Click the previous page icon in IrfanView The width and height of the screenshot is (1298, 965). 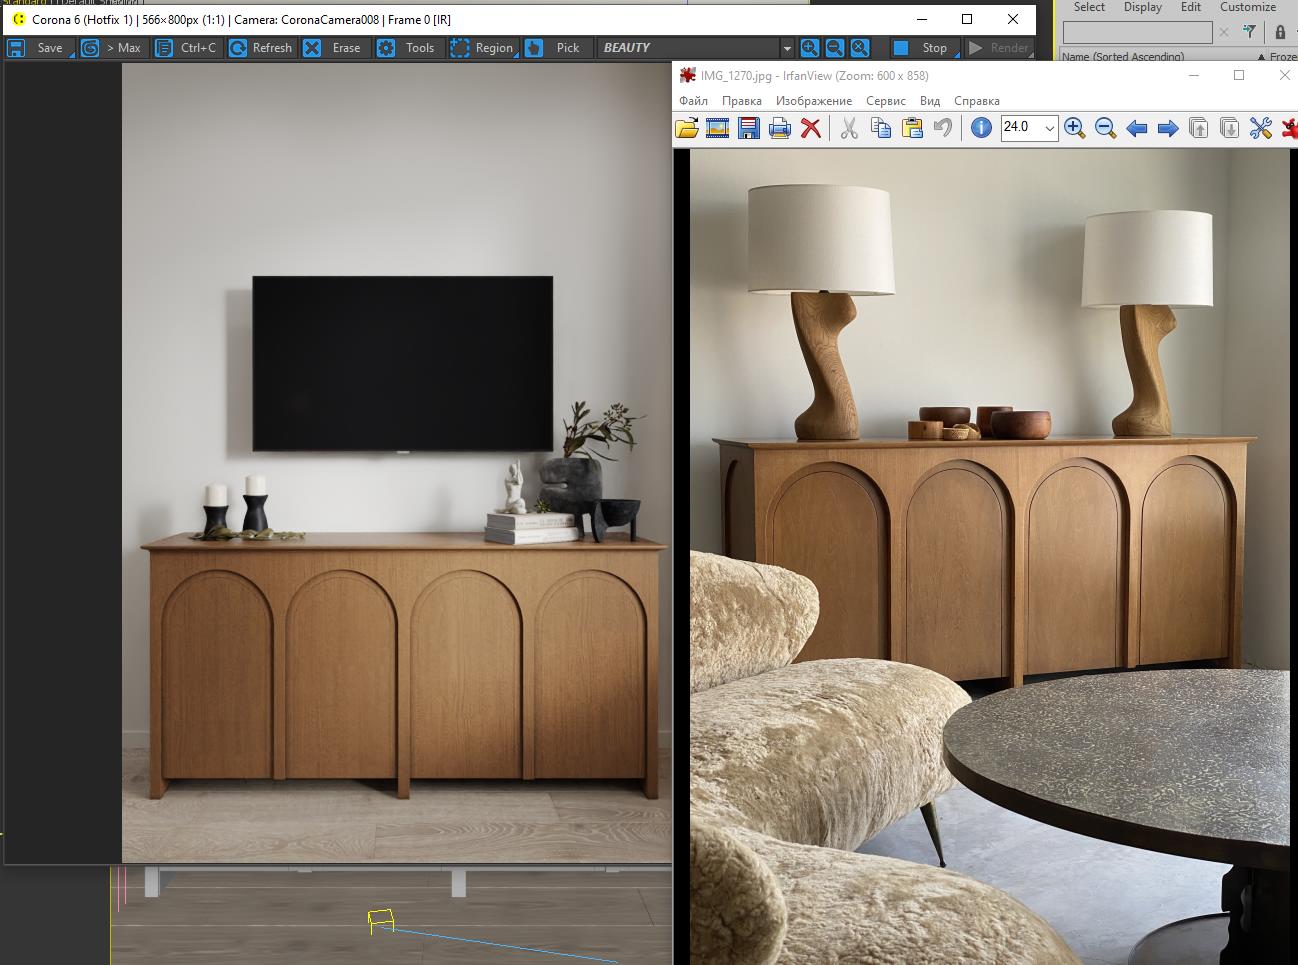click(x=1198, y=128)
